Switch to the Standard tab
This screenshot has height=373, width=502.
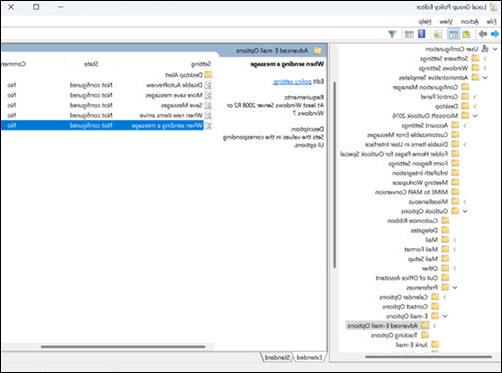click(277, 357)
